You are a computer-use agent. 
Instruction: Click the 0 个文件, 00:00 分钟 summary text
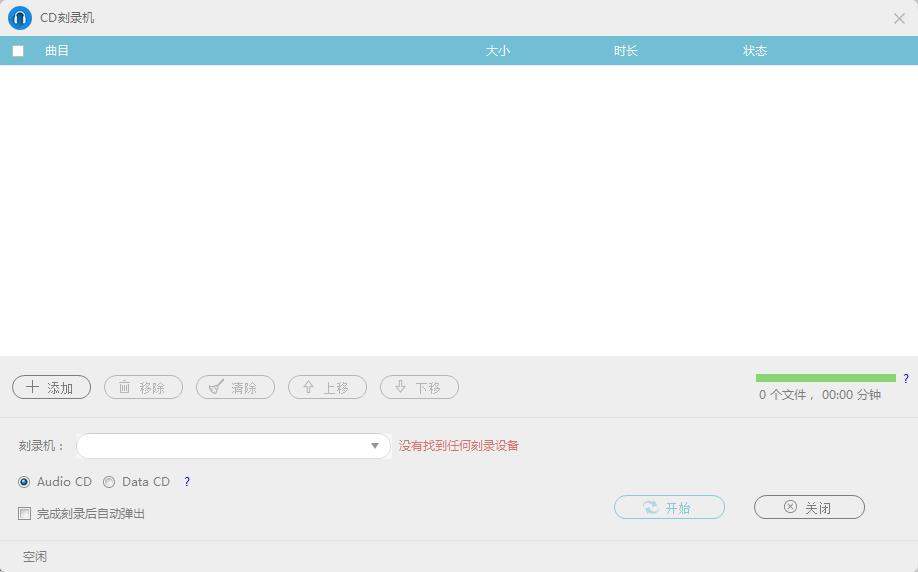pyautogui.click(x=820, y=395)
